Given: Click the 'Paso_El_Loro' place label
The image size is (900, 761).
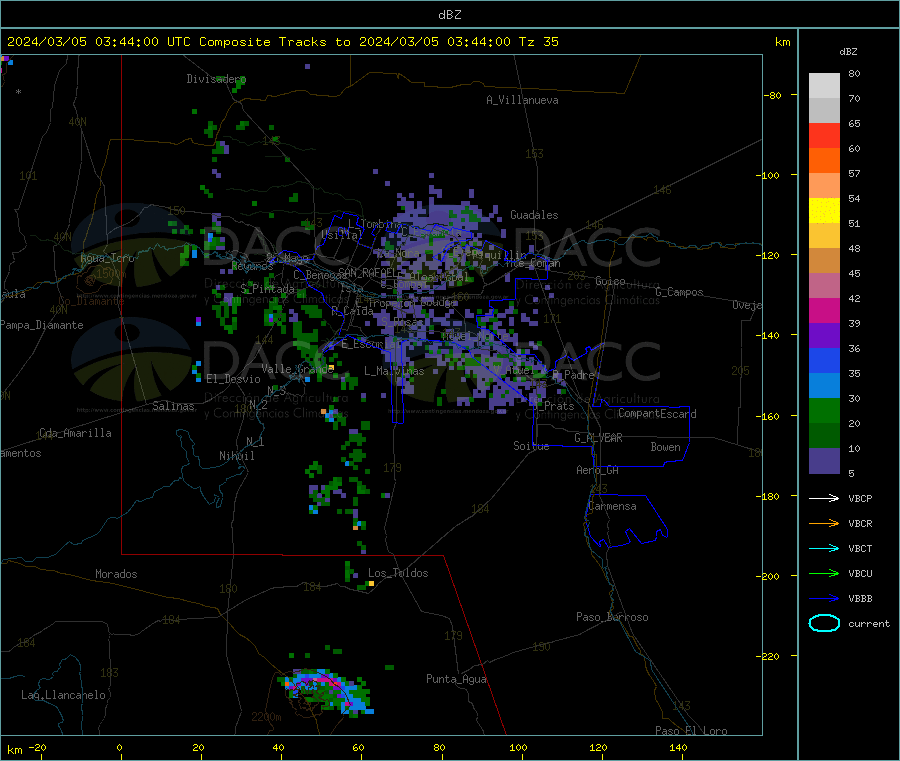Looking at the screenshot, I should (x=691, y=731).
